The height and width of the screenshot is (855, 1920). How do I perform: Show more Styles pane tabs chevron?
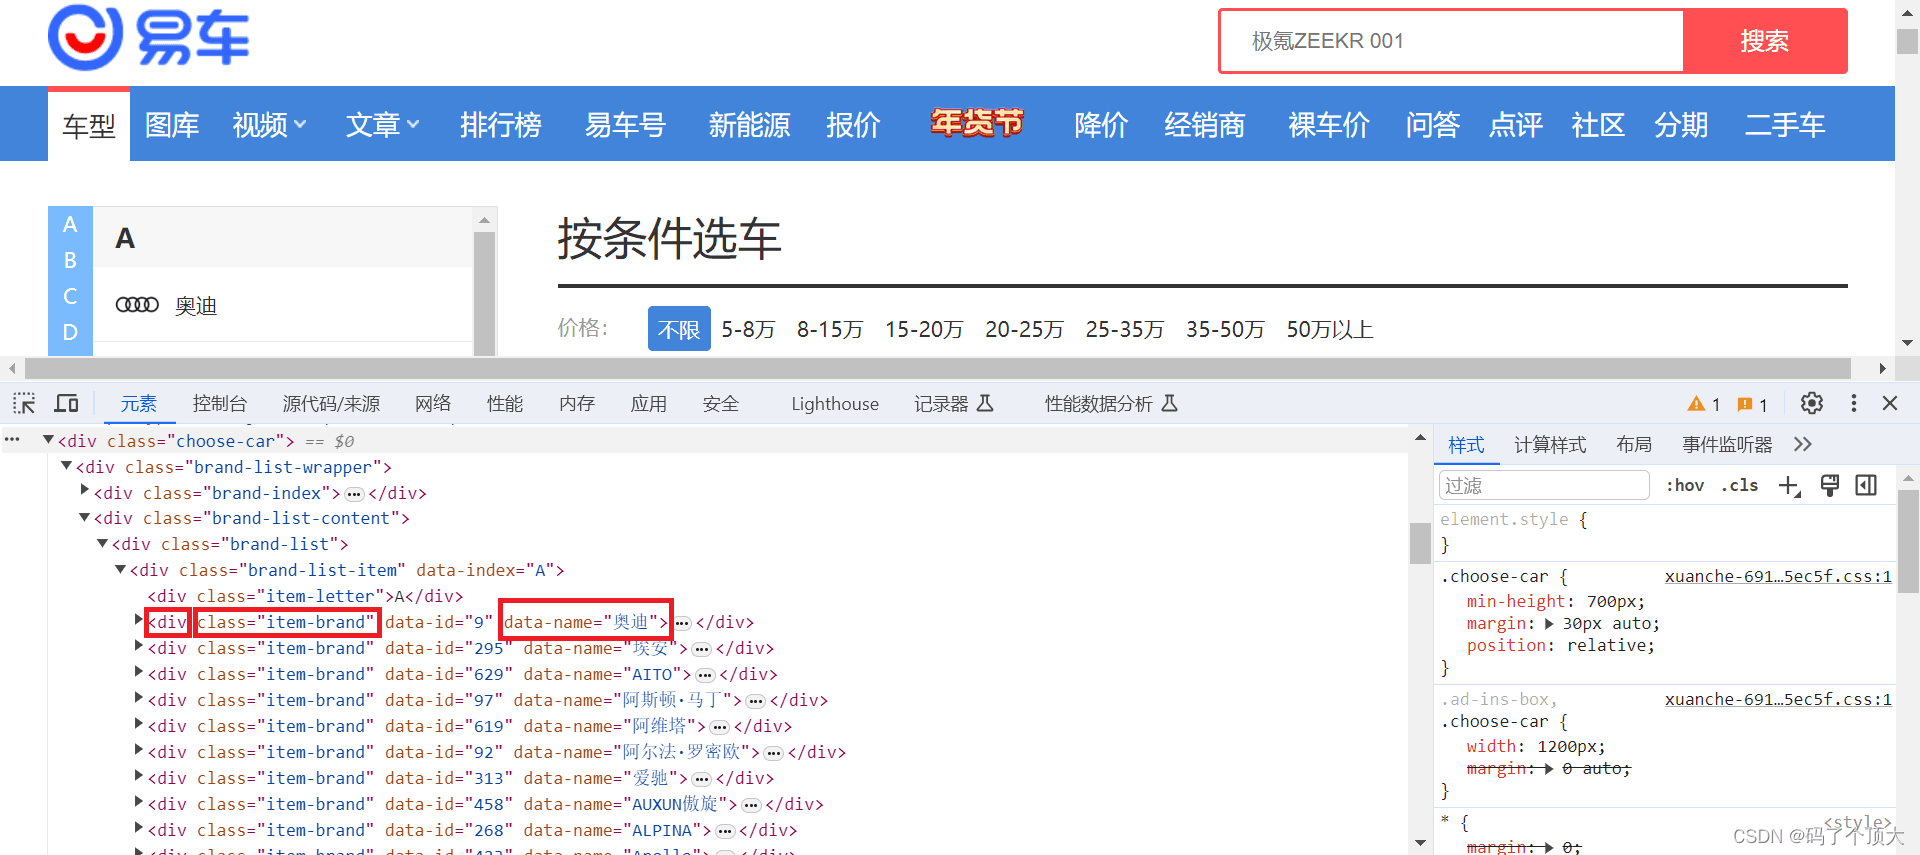tap(1802, 444)
